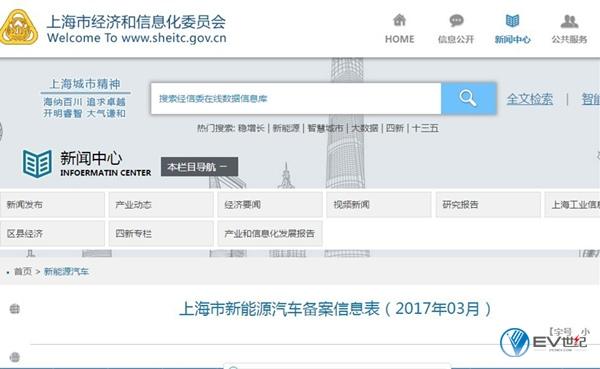
Task: Open 信息公开 speech bubble icon
Action: click(x=456, y=20)
